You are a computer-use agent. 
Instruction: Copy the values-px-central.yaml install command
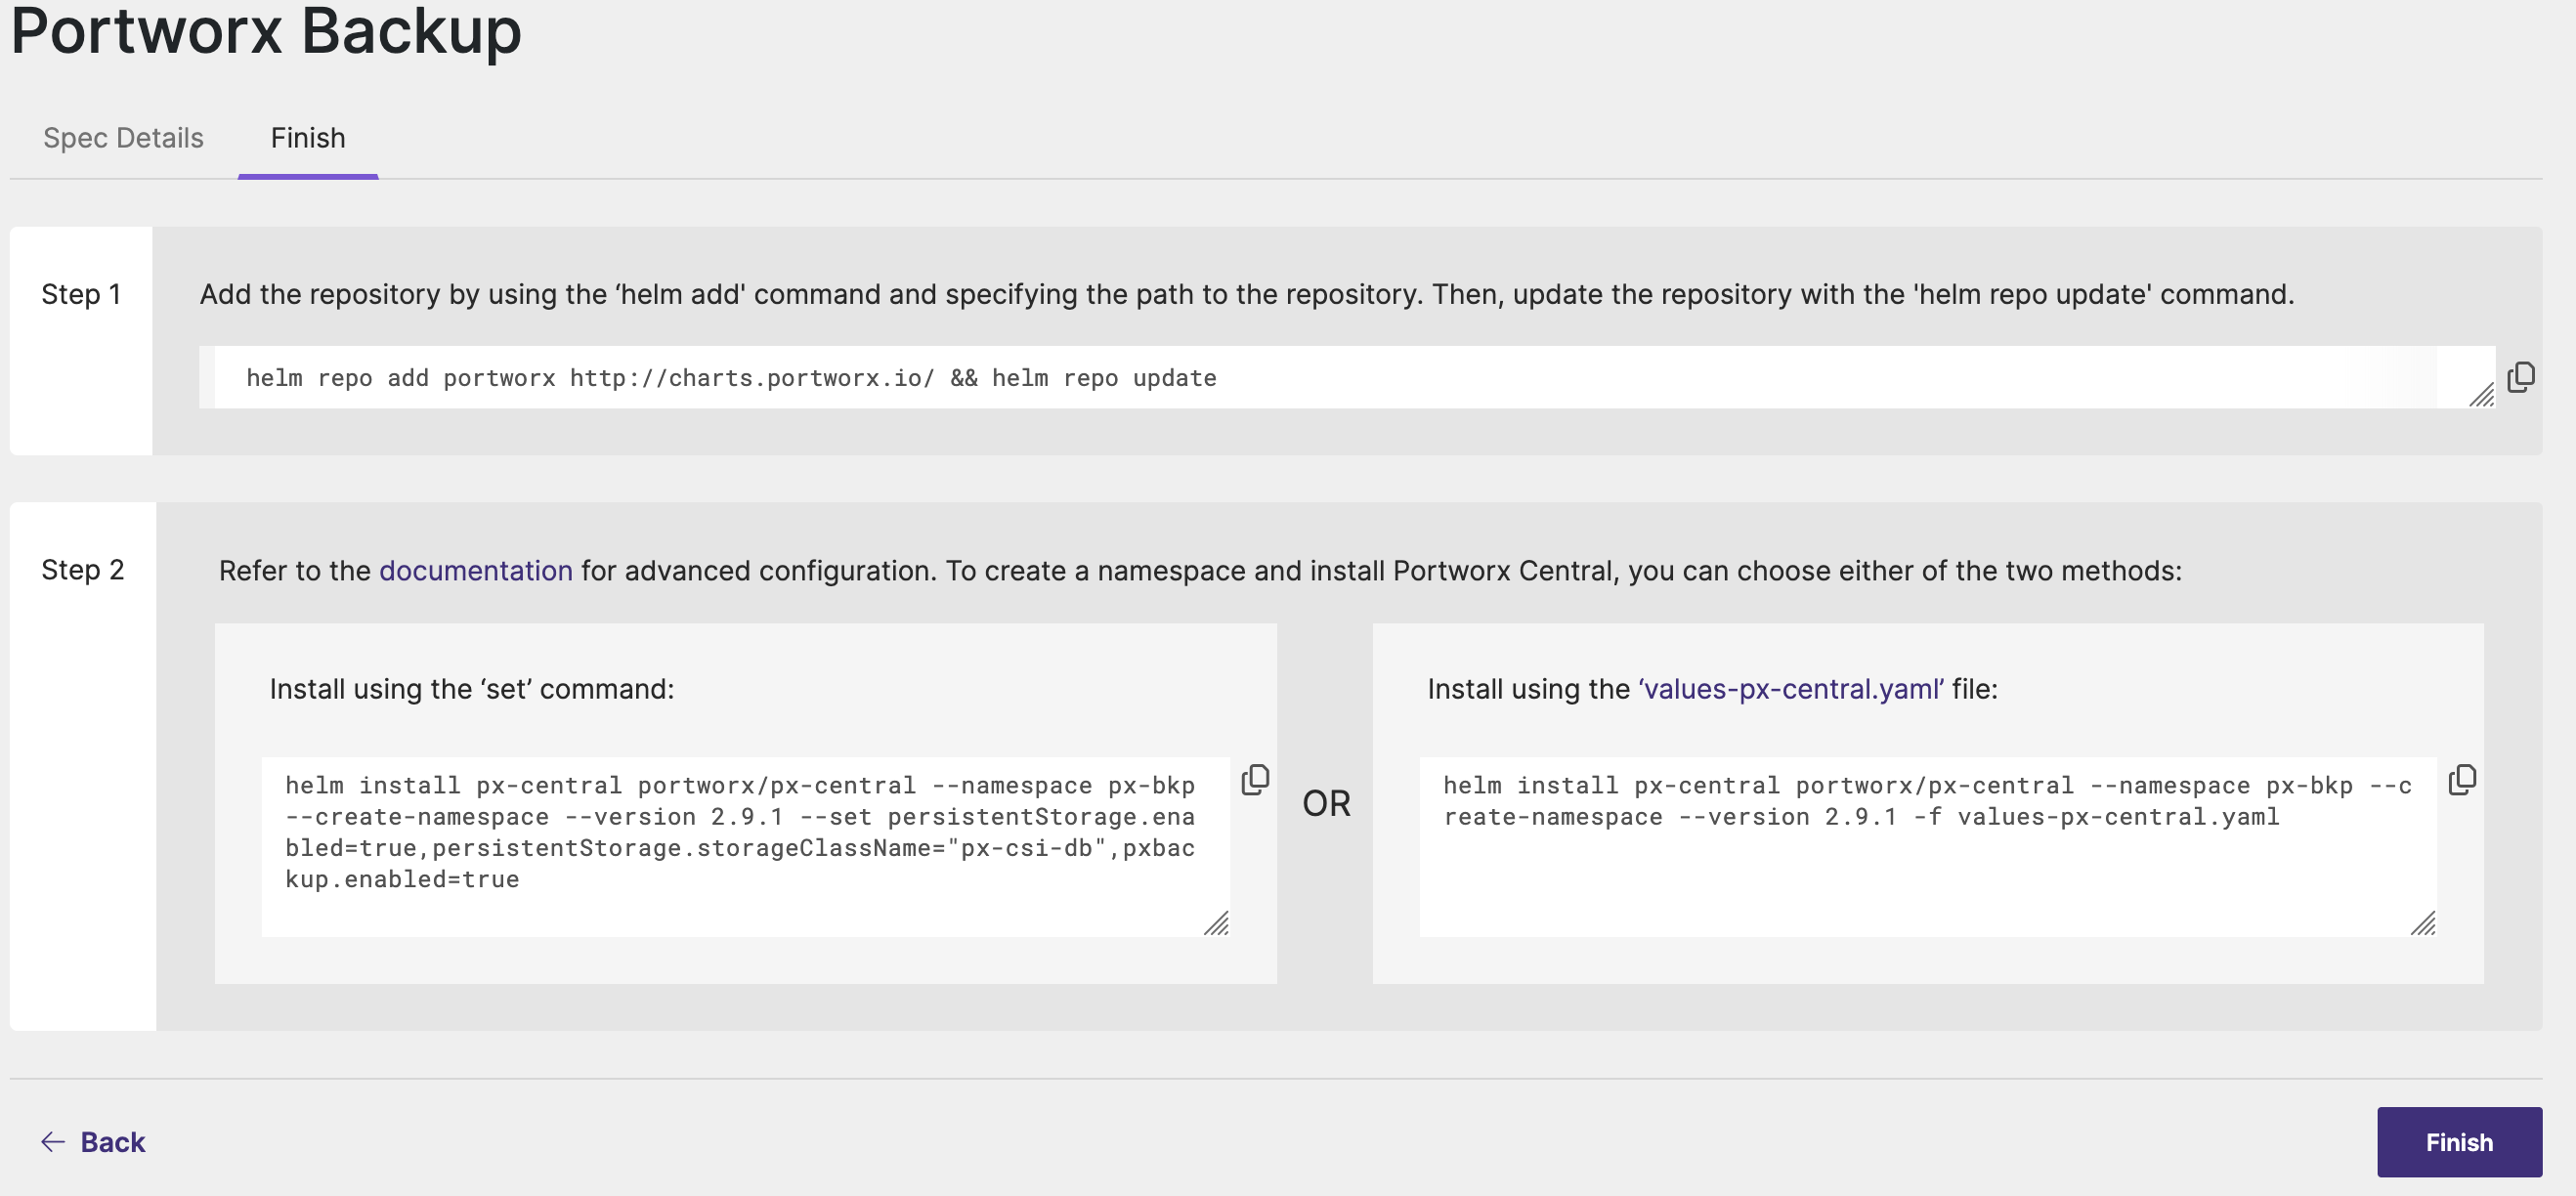click(x=2462, y=780)
